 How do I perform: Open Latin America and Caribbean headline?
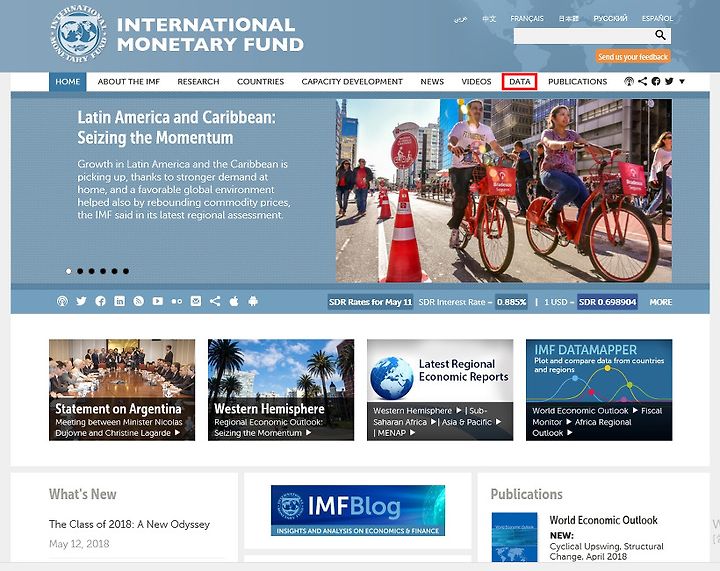click(x=176, y=127)
